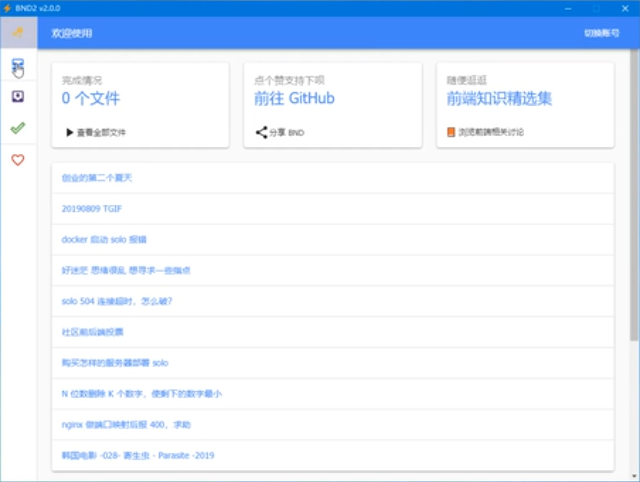Click the share icon beside 分享 BND
The height and width of the screenshot is (482, 640).
coord(261,132)
